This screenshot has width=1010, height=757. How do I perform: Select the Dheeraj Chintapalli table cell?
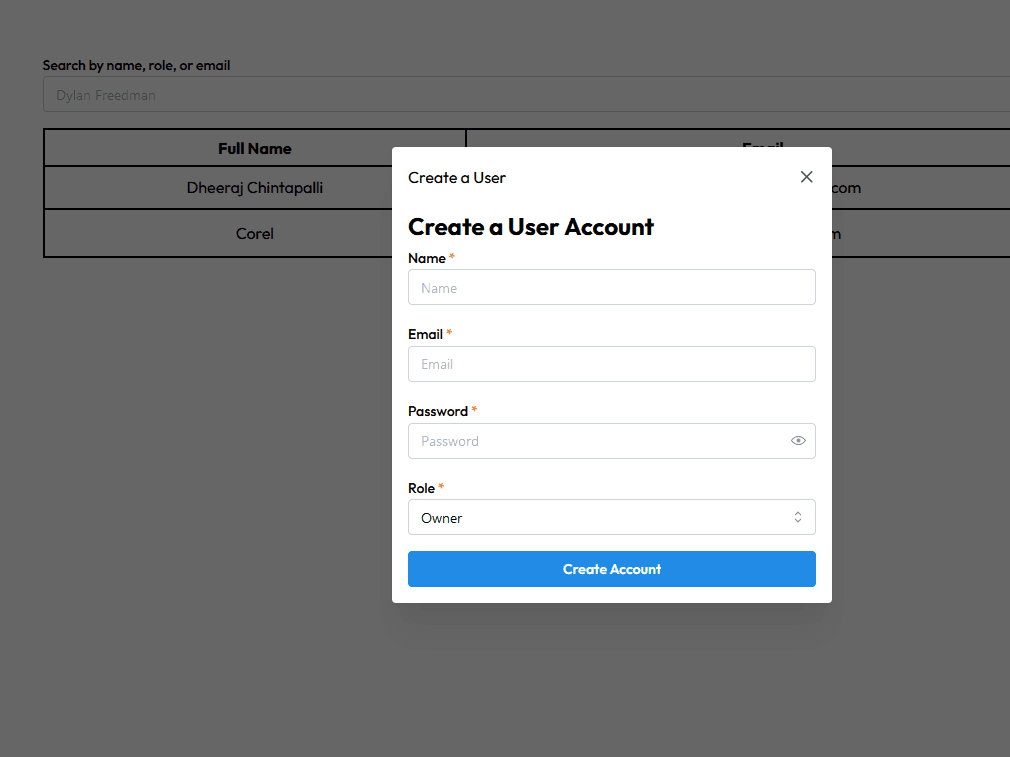(x=255, y=188)
